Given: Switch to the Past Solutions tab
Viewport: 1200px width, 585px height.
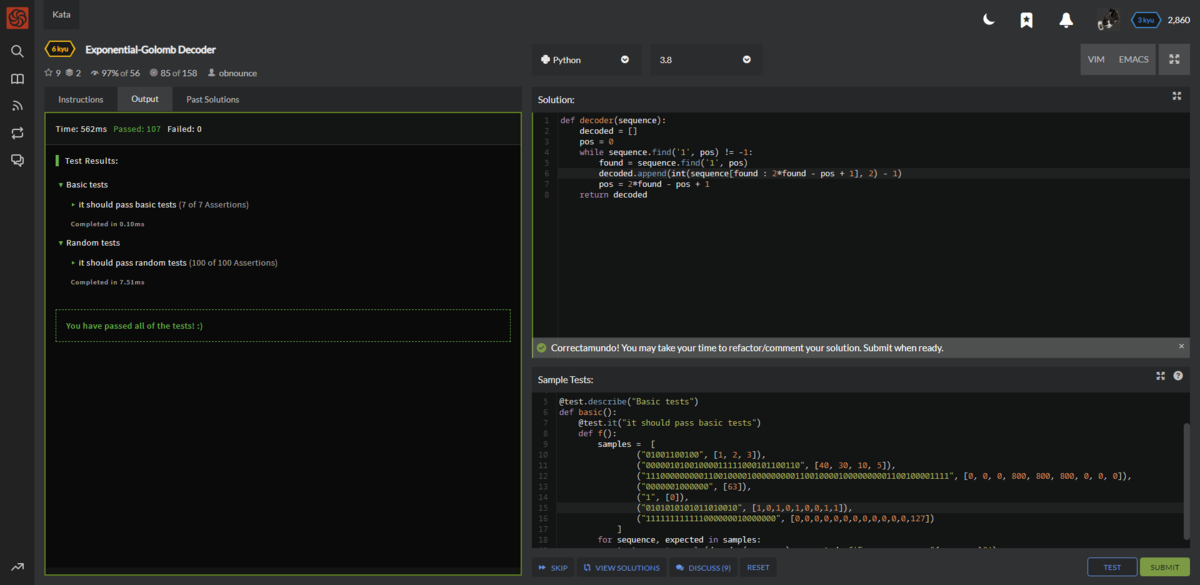Looking at the screenshot, I should (x=212, y=99).
